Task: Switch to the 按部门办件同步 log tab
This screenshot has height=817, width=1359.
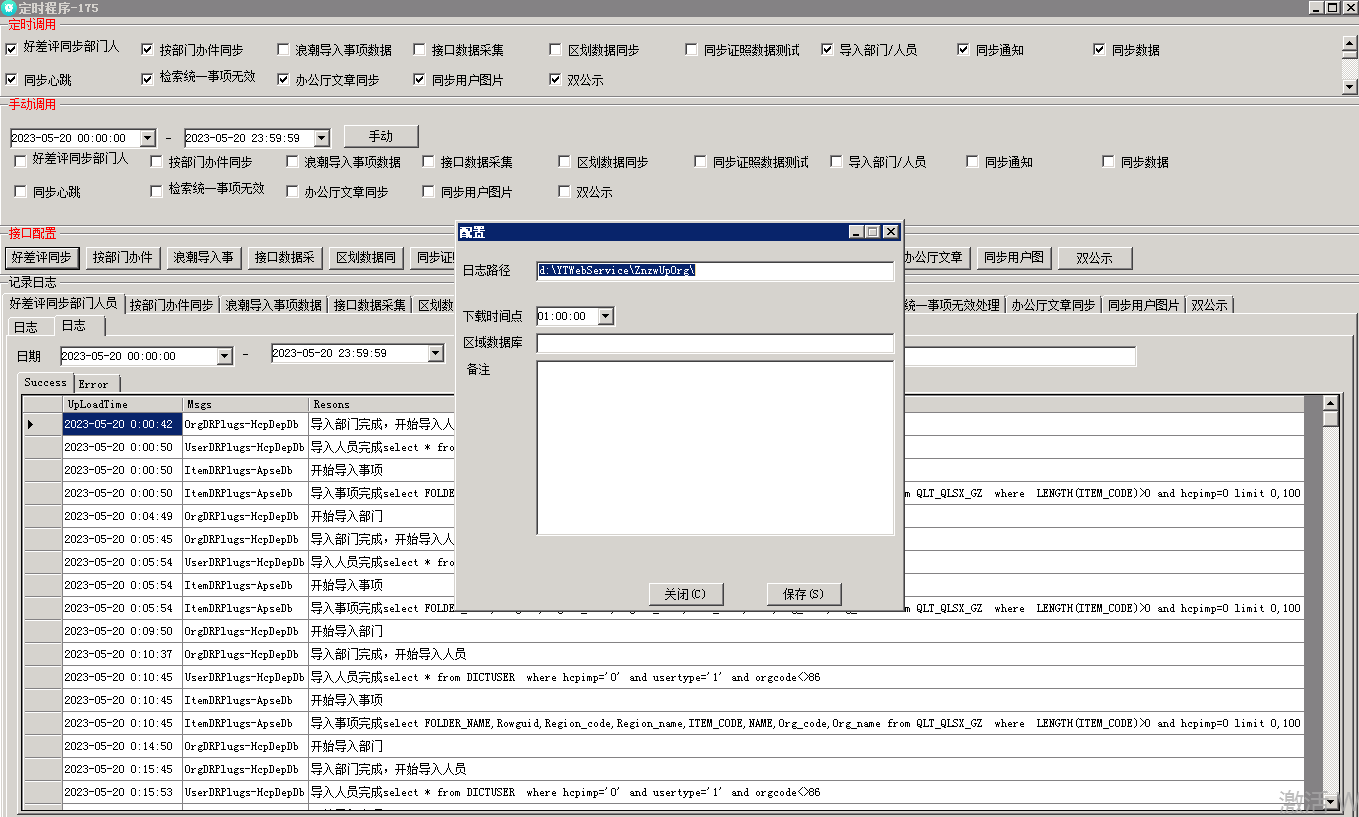Action: pos(171,305)
